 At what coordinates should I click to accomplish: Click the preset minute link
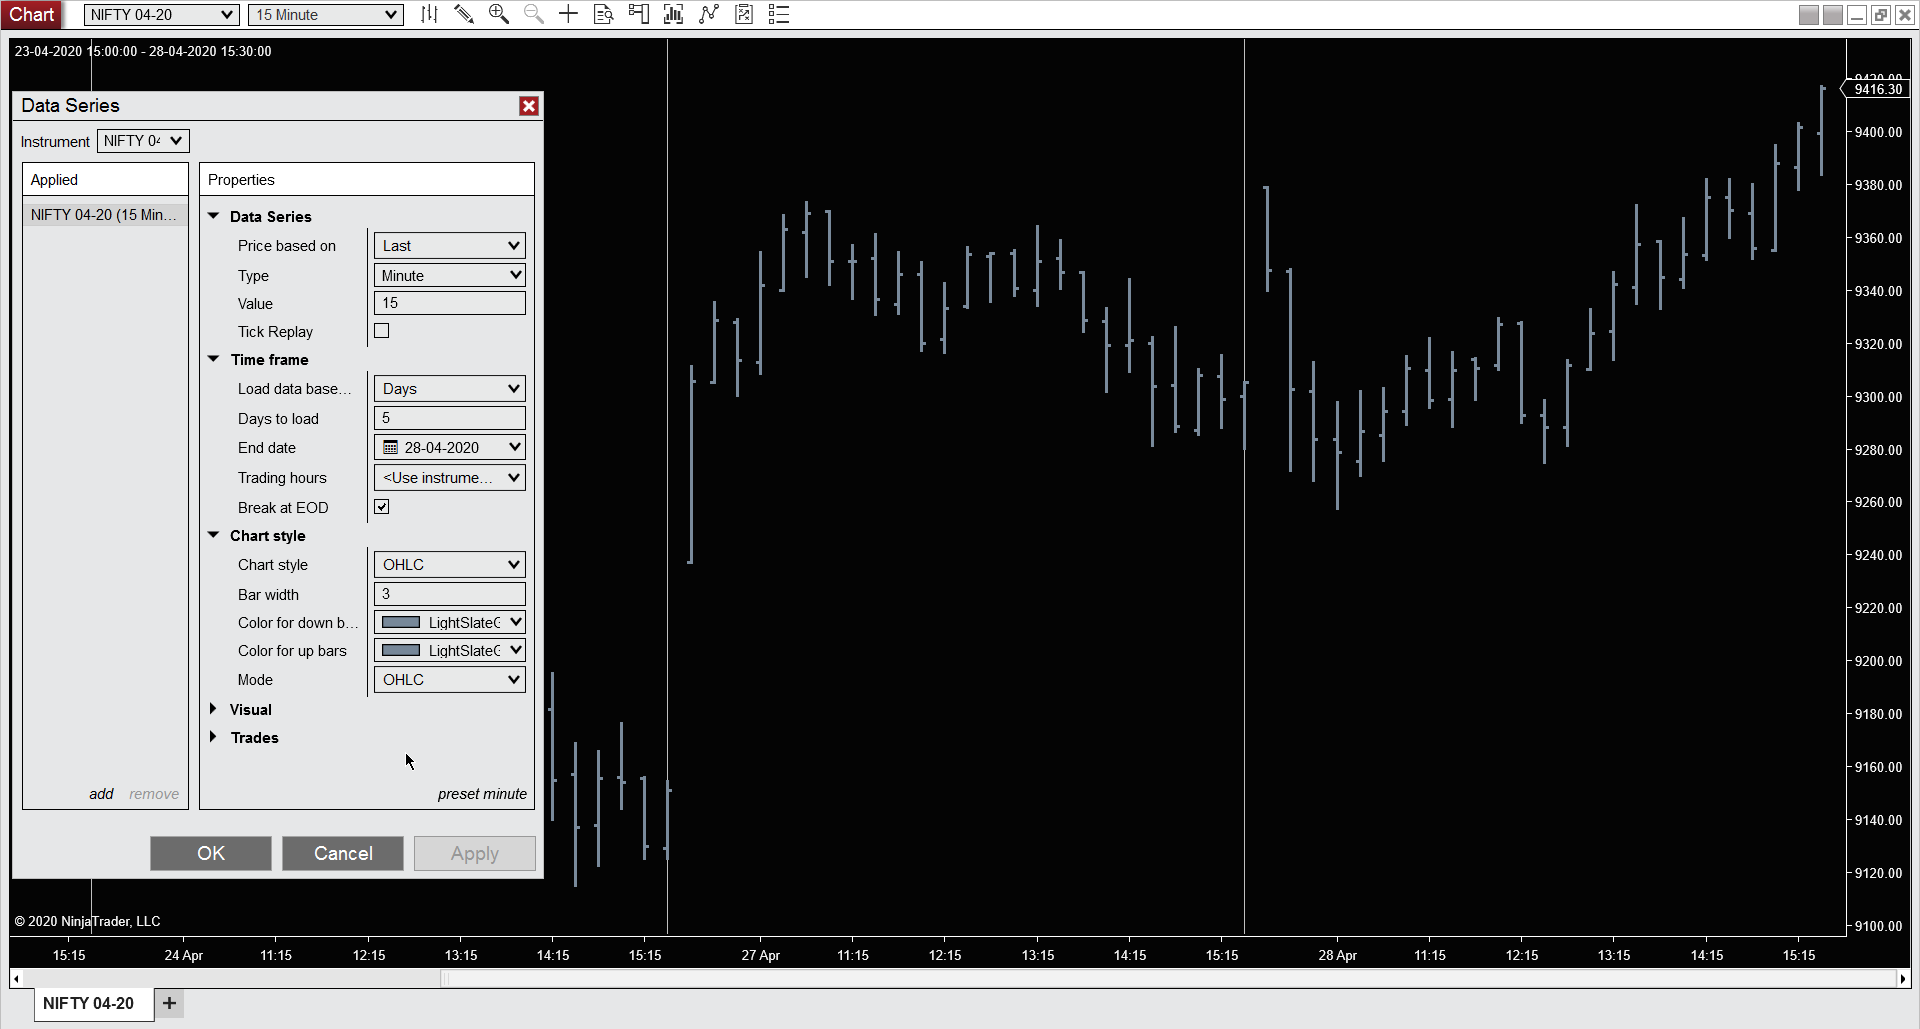[x=482, y=794]
